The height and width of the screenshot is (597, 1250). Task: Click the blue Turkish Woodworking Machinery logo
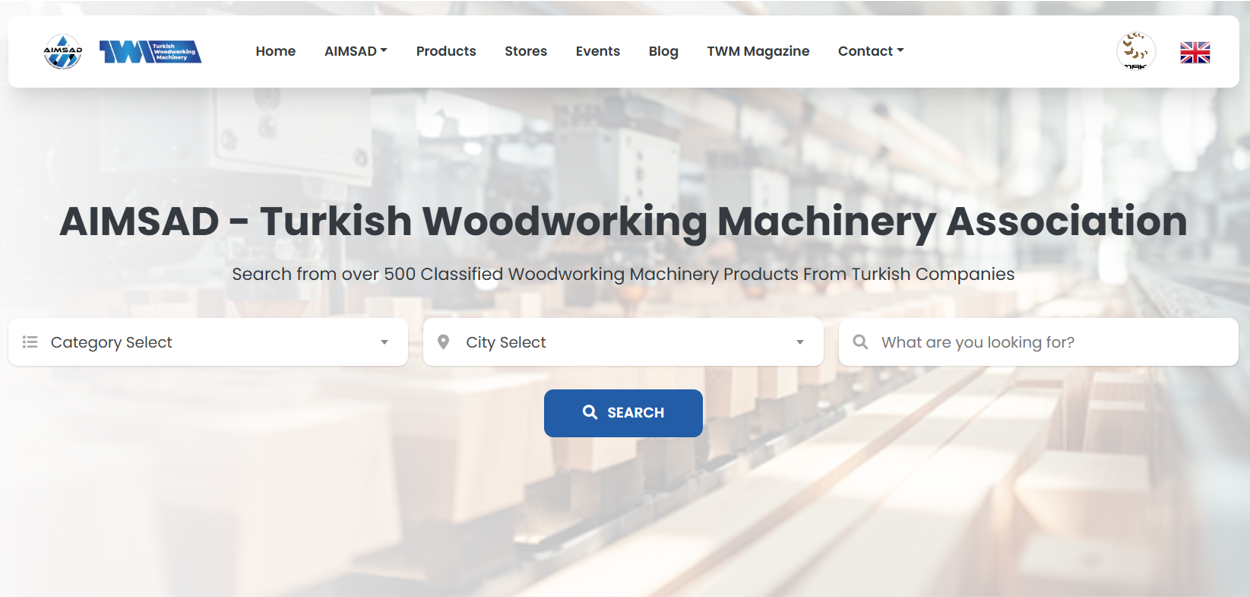point(150,52)
